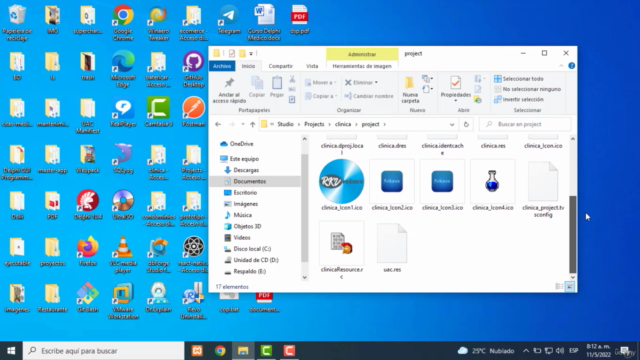Viewport: 640px width, 360px height.
Task: Open Papelera de reciclaje icon
Action: [17, 22]
